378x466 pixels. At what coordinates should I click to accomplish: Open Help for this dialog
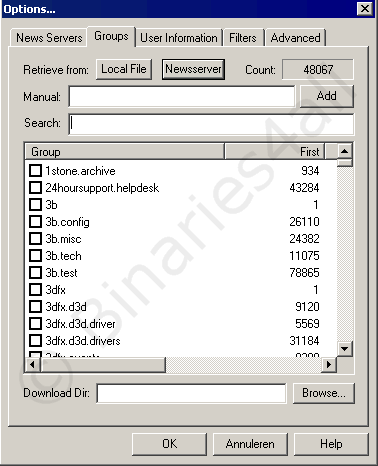[x=331, y=444]
